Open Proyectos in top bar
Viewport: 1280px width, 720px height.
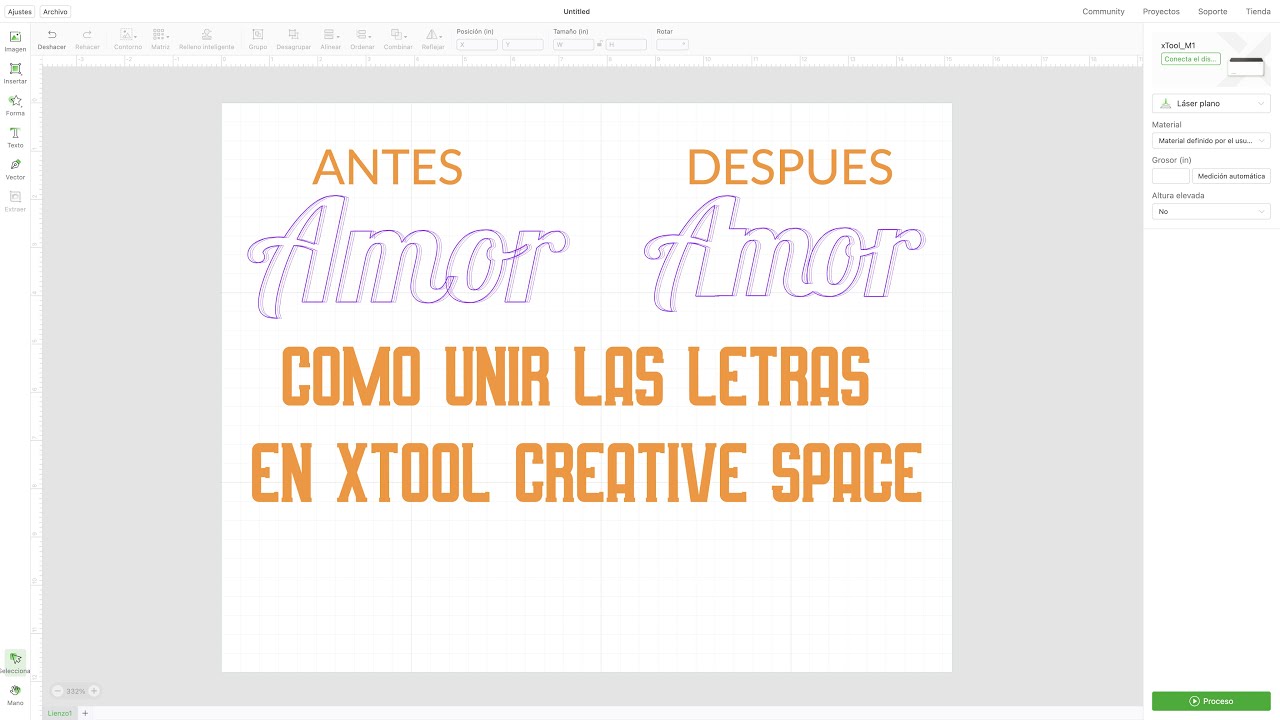1161,12
